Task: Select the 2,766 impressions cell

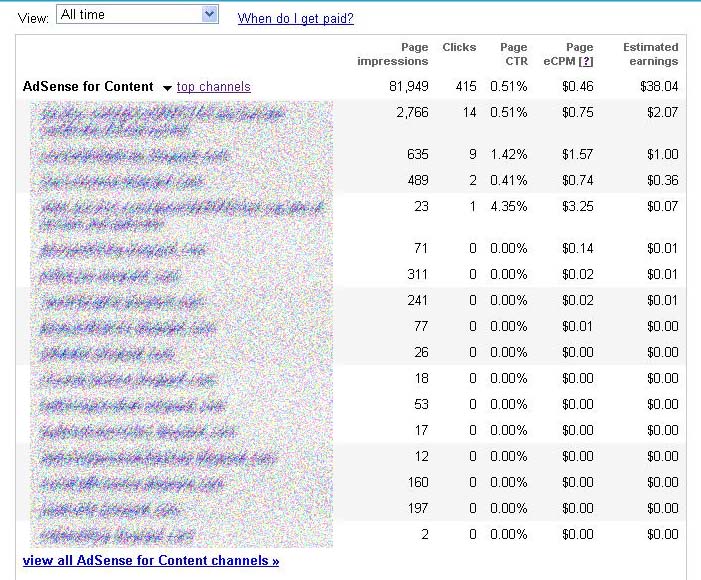Action: click(x=412, y=112)
